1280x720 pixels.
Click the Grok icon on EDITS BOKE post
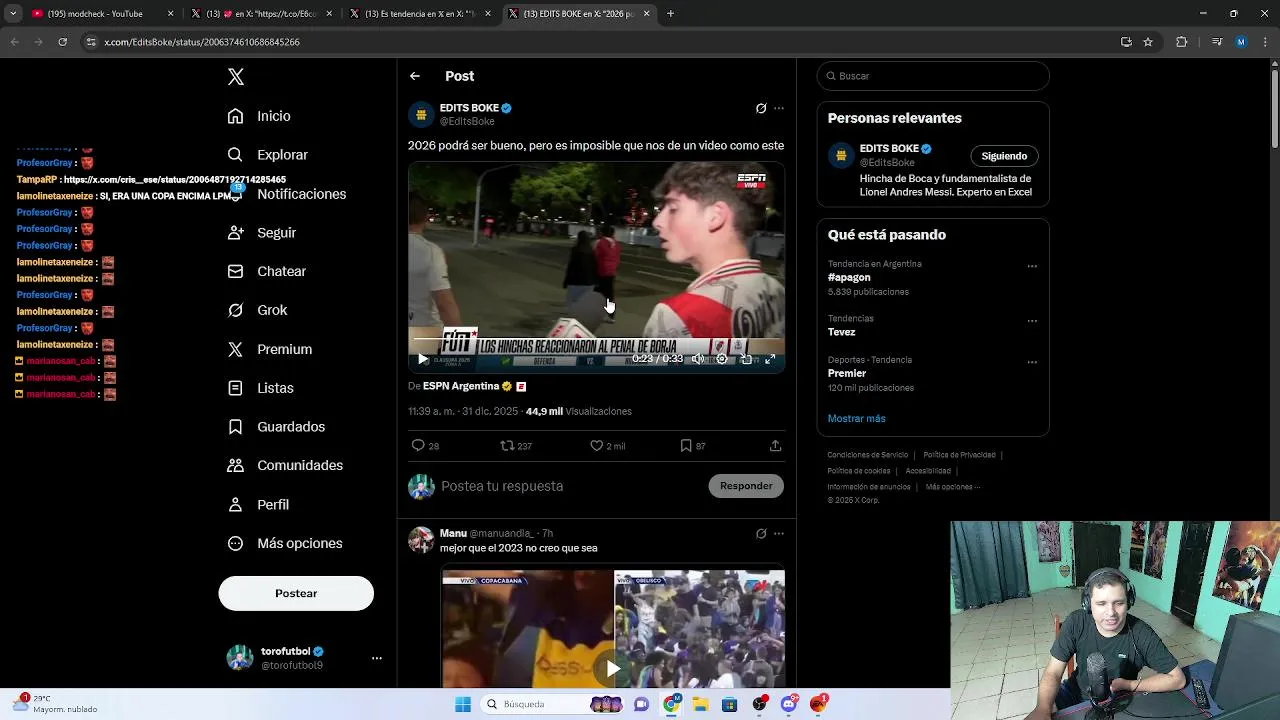[x=761, y=108]
